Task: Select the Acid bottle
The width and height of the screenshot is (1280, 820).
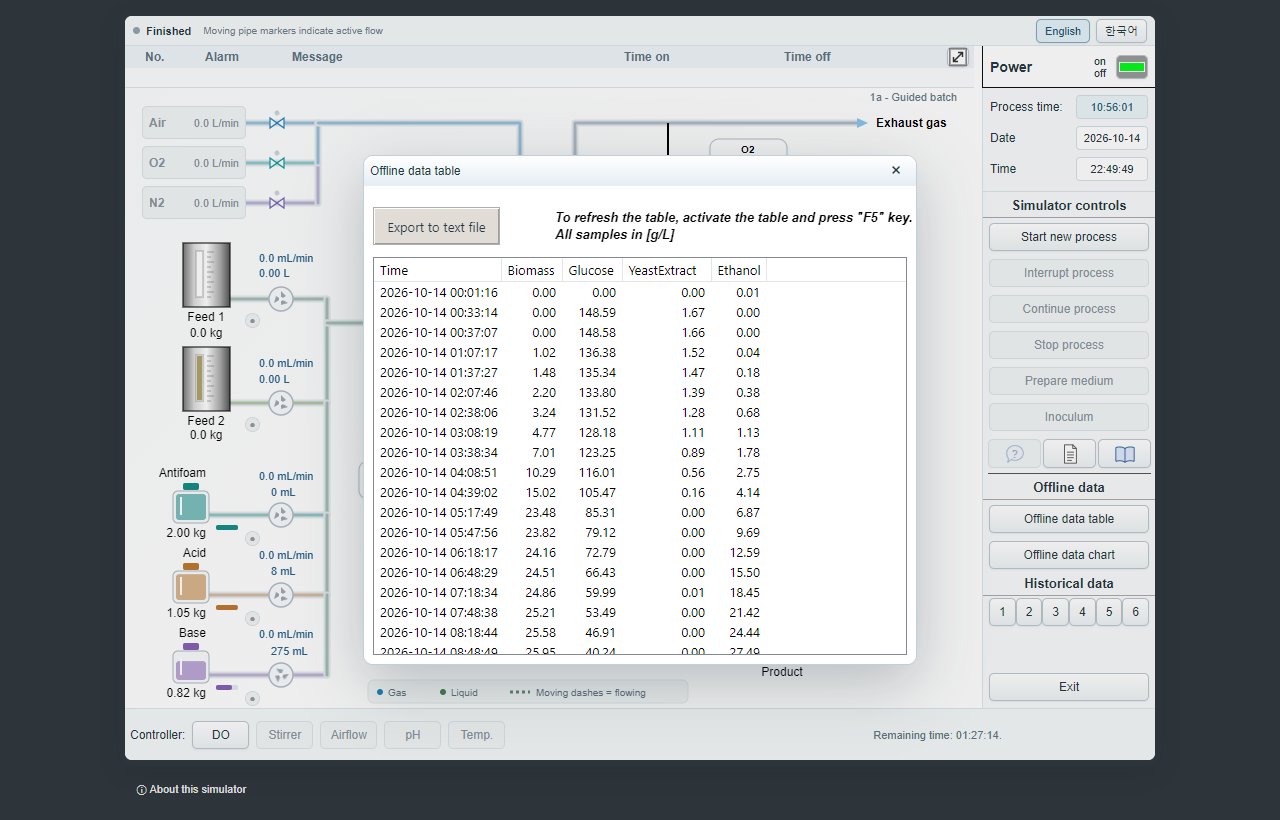Action: click(x=190, y=584)
